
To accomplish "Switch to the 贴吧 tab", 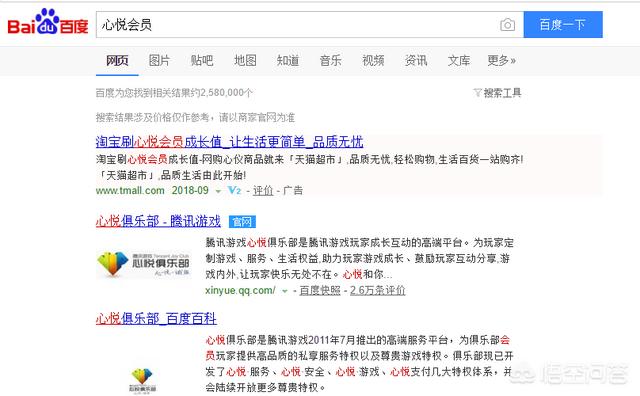I will click(x=202, y=60).
